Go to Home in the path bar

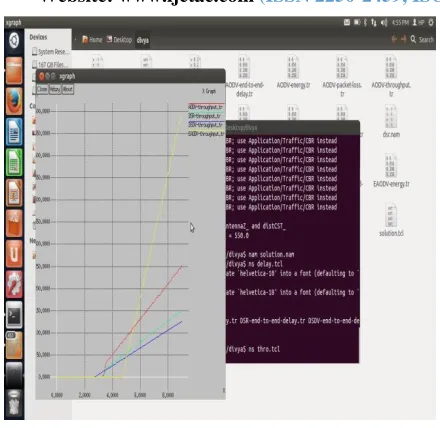[x=92, y=40]
